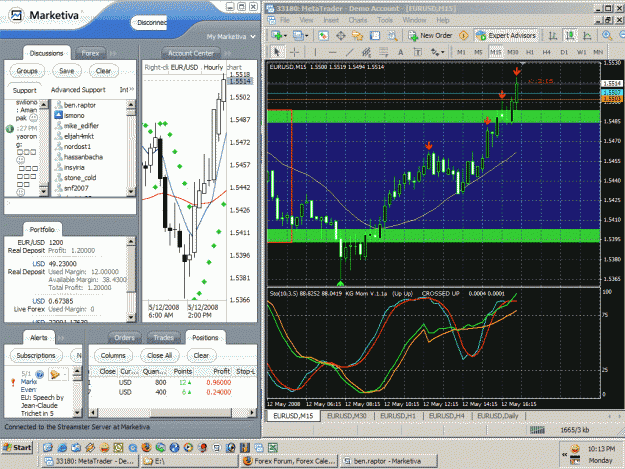Click New Order button in MetaTrader
The image size is (625, 469).
[430, 35]
